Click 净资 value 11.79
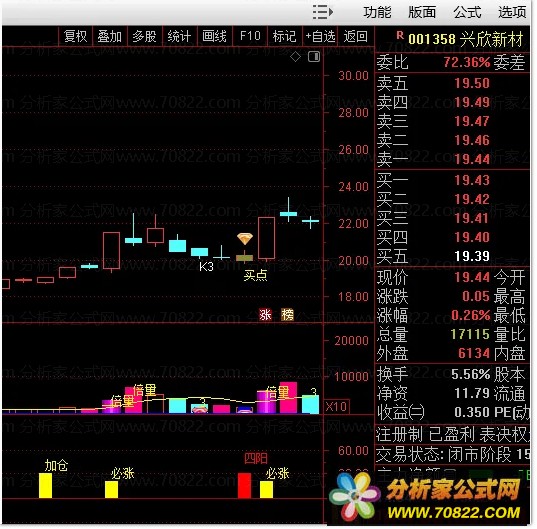Viewport: 537px width, 529px height. point(472,393)
